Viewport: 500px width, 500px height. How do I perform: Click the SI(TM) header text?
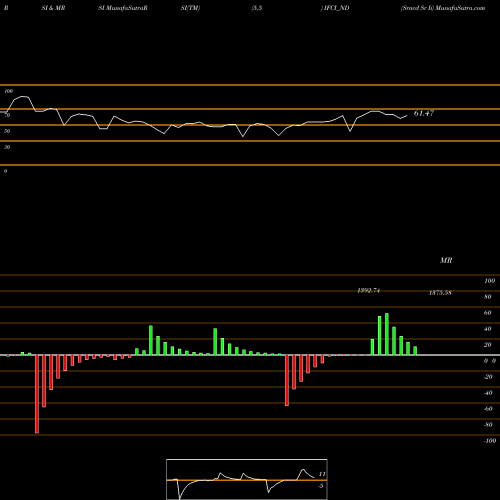pyautogui.click(x=190, y=8)
